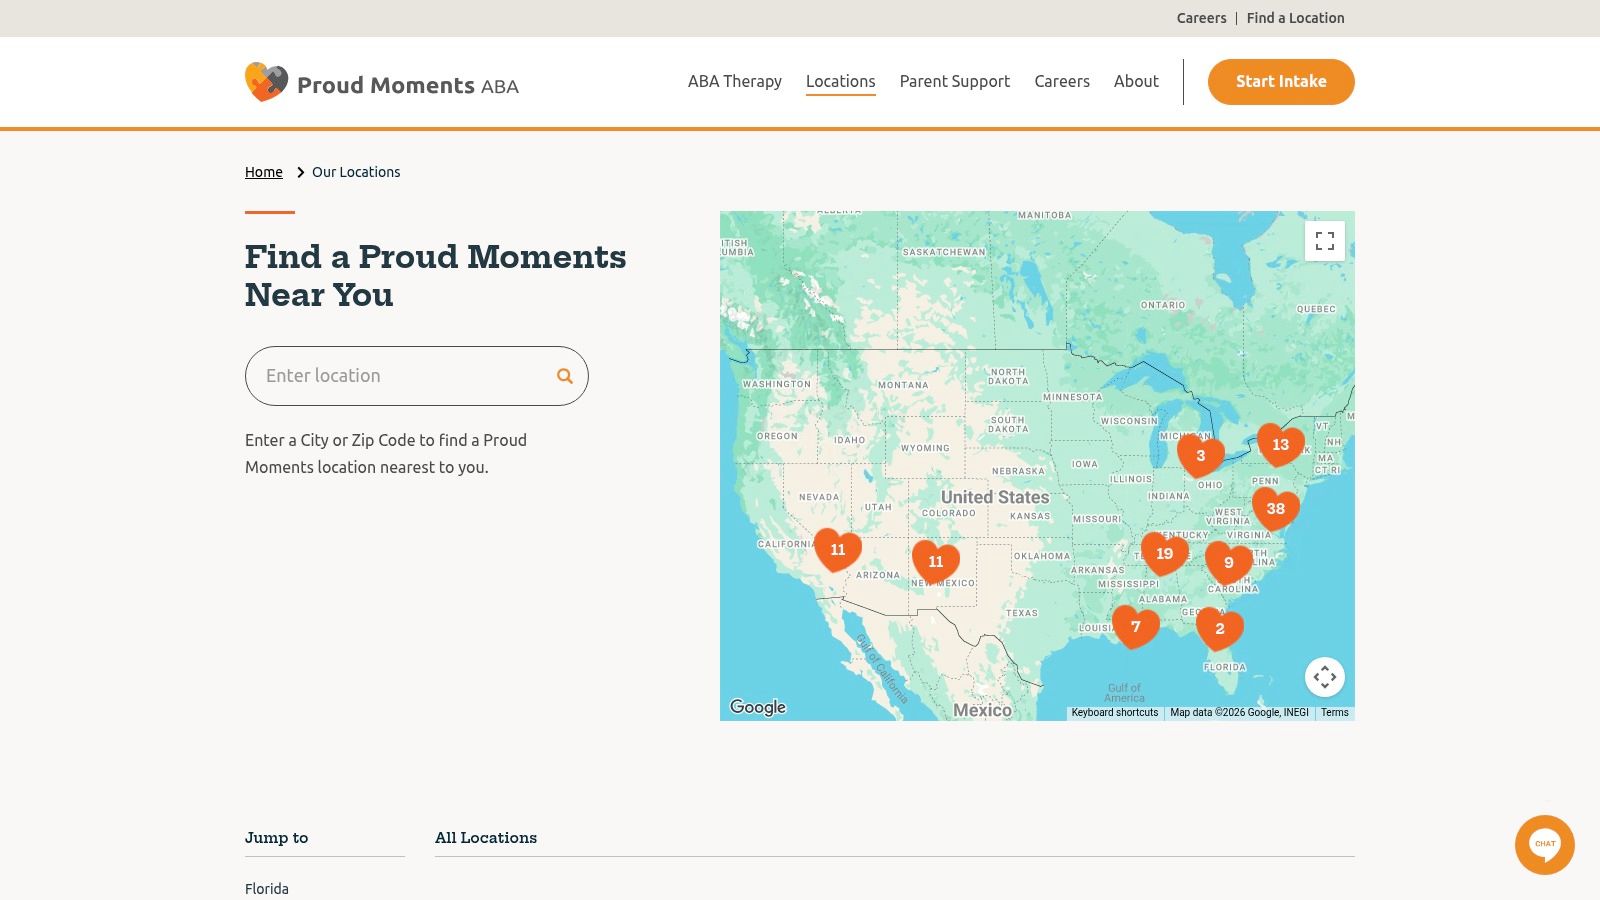1600x900 pixels.
Task: Open the ABA Therapy menu
Action: [x=735, y=82]
